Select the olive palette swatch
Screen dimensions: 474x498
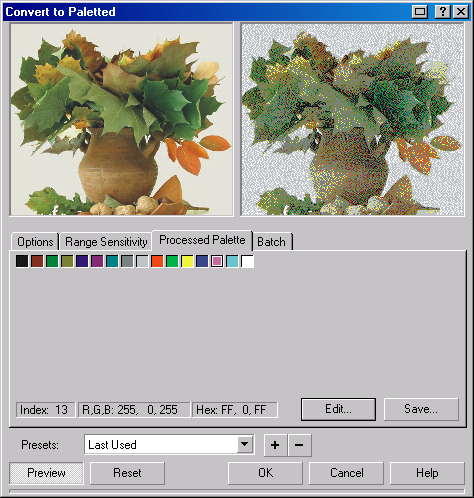click(x=67, y=261)
